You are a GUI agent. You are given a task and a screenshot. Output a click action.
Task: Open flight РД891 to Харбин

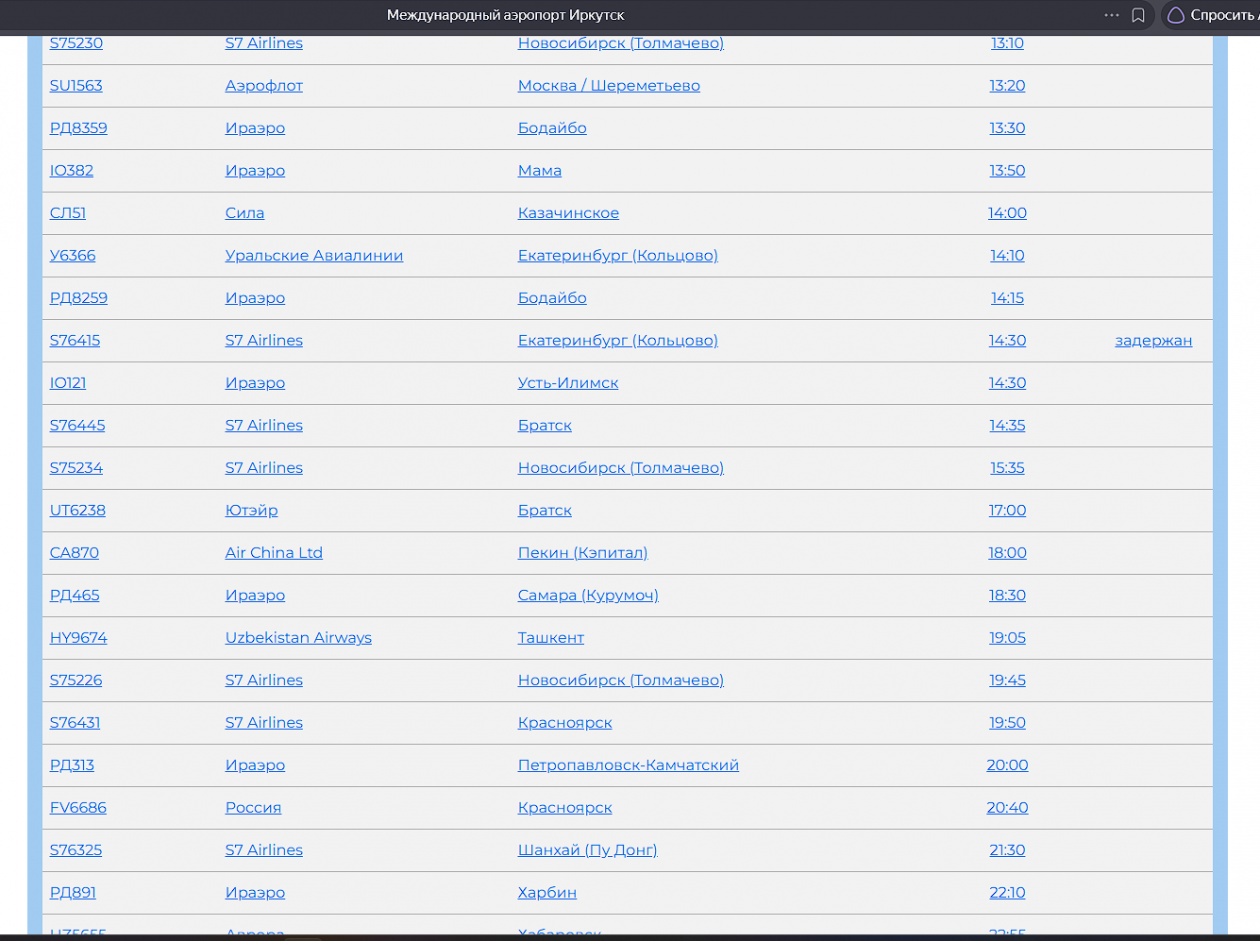click(x=73, y=893)
